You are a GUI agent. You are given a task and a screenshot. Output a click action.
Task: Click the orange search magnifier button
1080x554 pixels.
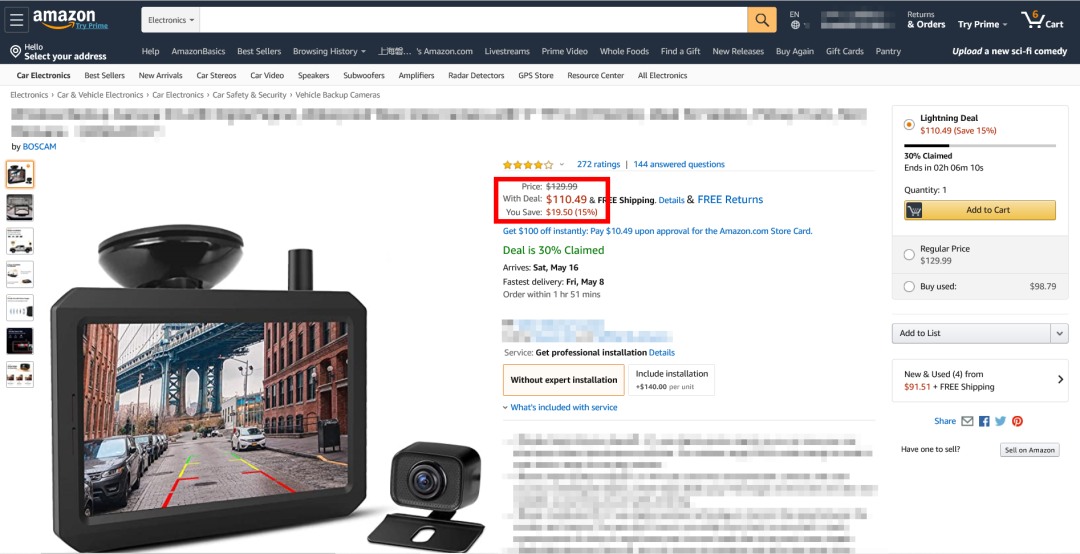tap(762, 20)
